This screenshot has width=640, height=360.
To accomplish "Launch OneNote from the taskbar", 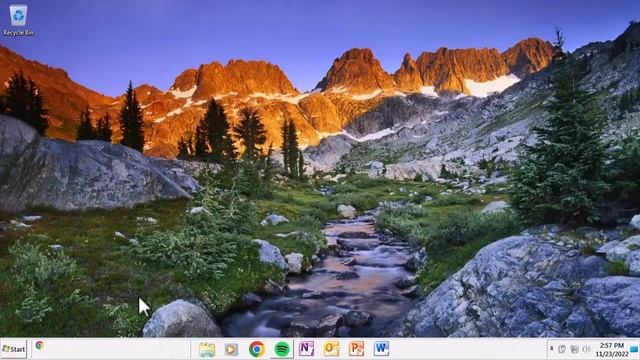I will pos(306,349).
